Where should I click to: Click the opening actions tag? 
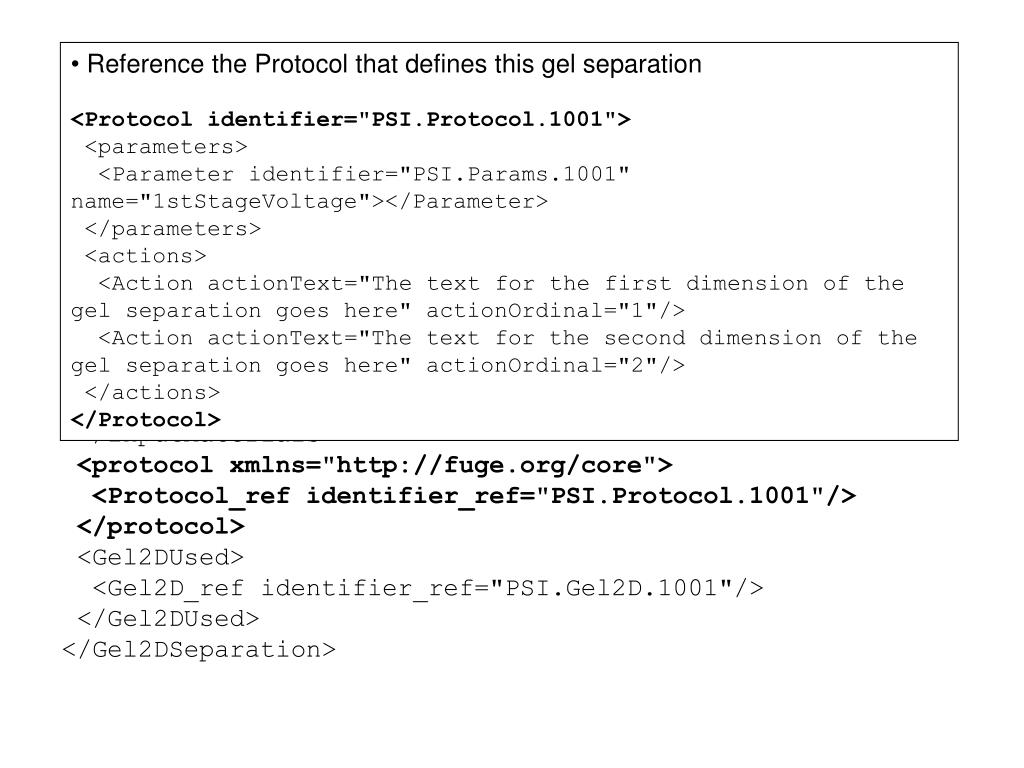point(146,256)
